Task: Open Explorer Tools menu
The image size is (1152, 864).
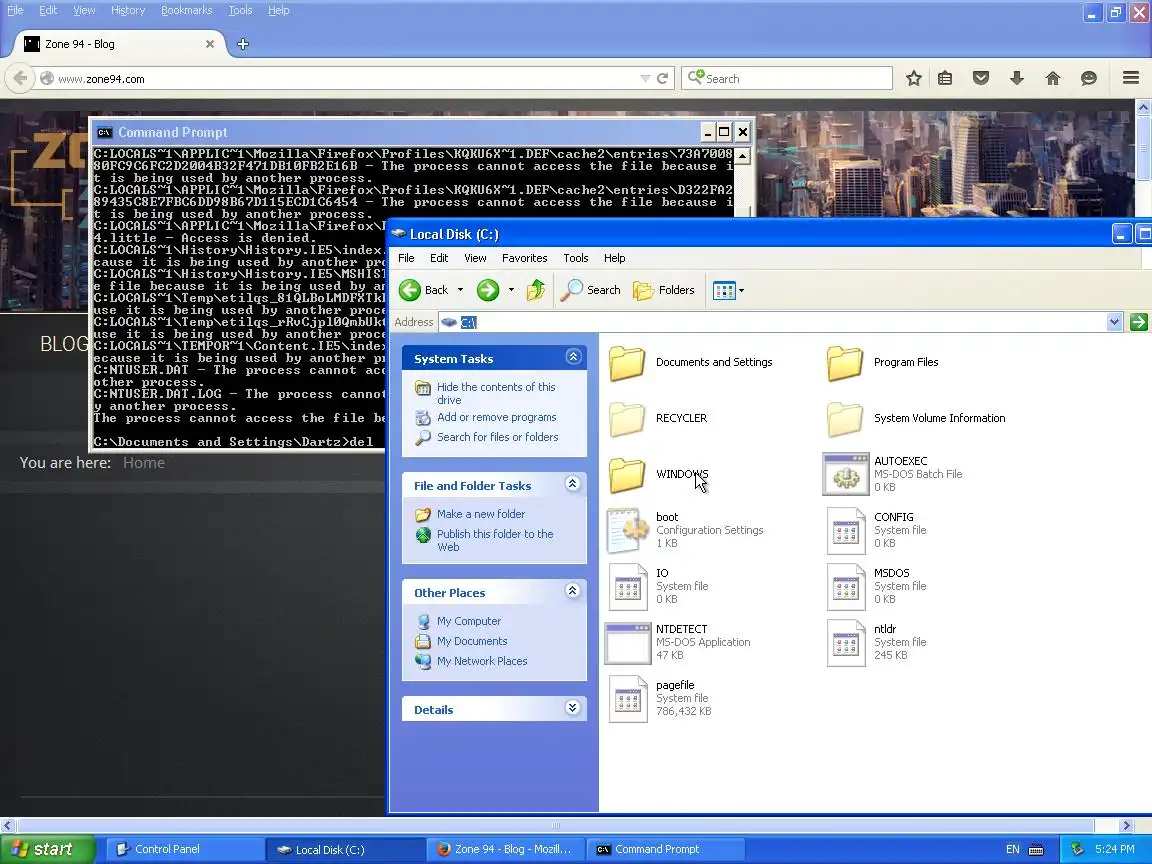Action: (x=575, y=258)
